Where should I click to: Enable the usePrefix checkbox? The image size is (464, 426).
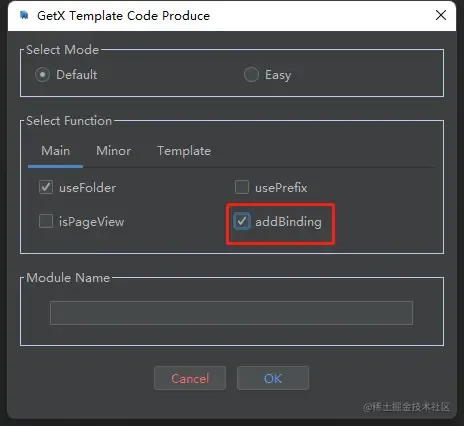tap(242, 187)
